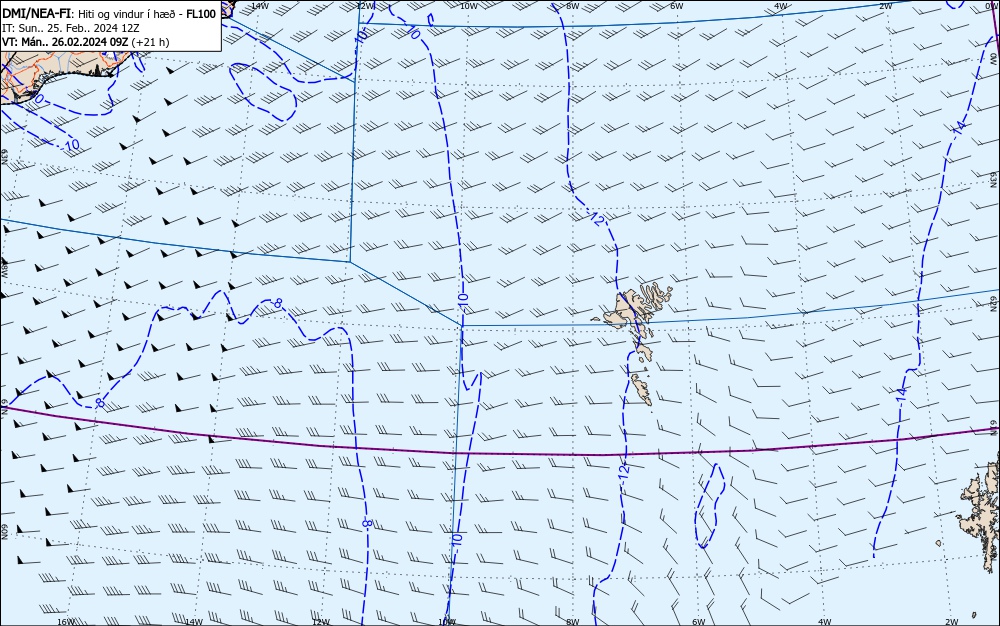Click the '(+21 h)' forecast offset text
The width and height of the screenshot is (1000, 626).
click(151, 43)
